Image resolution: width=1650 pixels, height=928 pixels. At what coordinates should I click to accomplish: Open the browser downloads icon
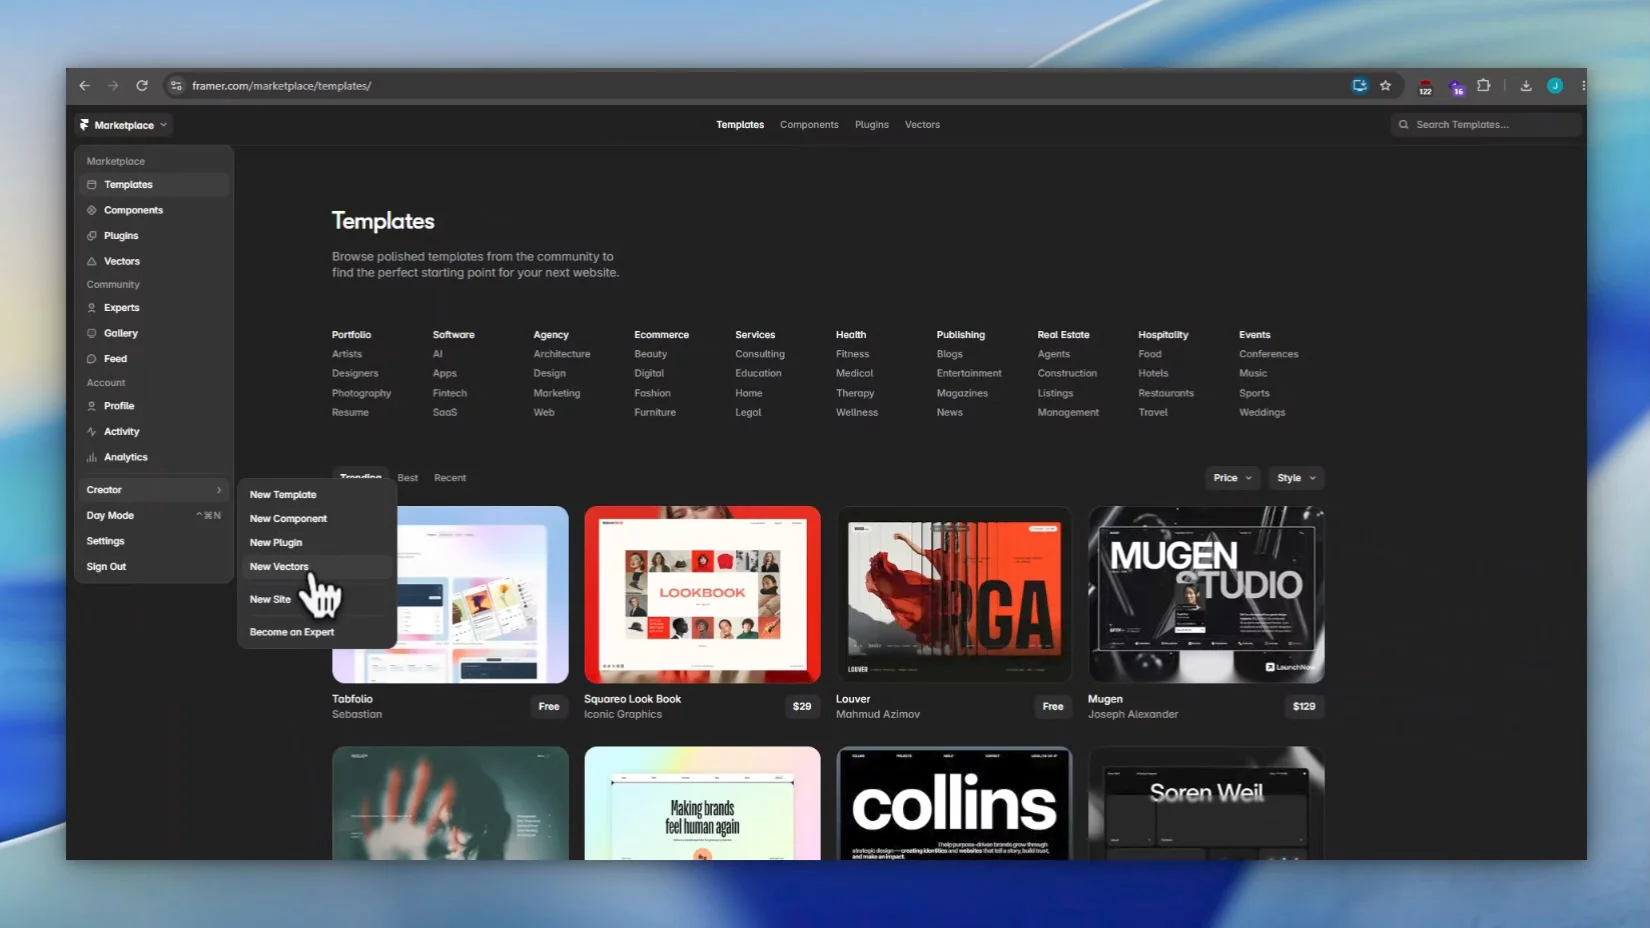[1526, 86]
